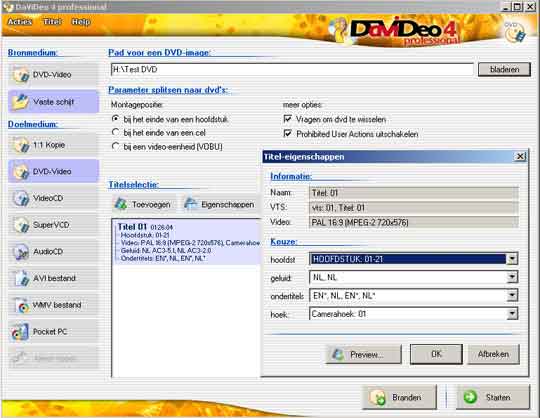Open the Acties menu

pos(20,22)
